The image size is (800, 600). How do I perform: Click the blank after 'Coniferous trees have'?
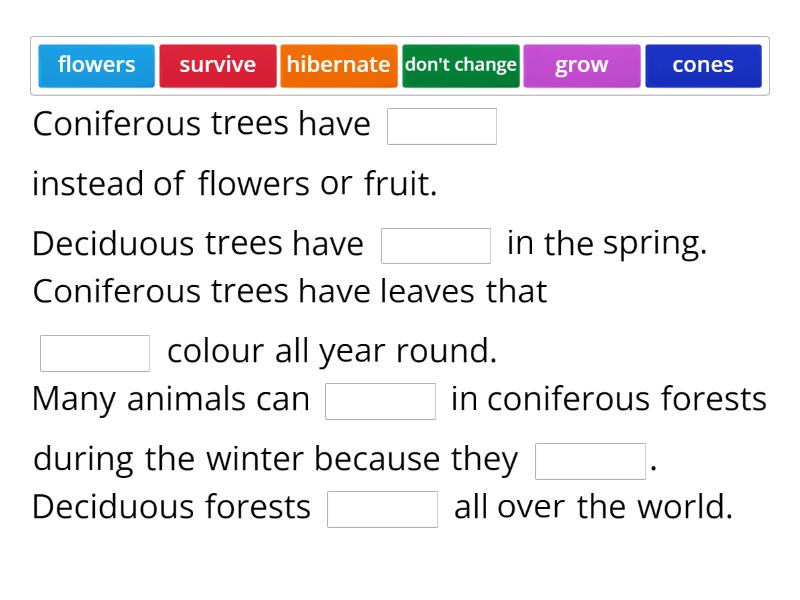click(442, 125)
